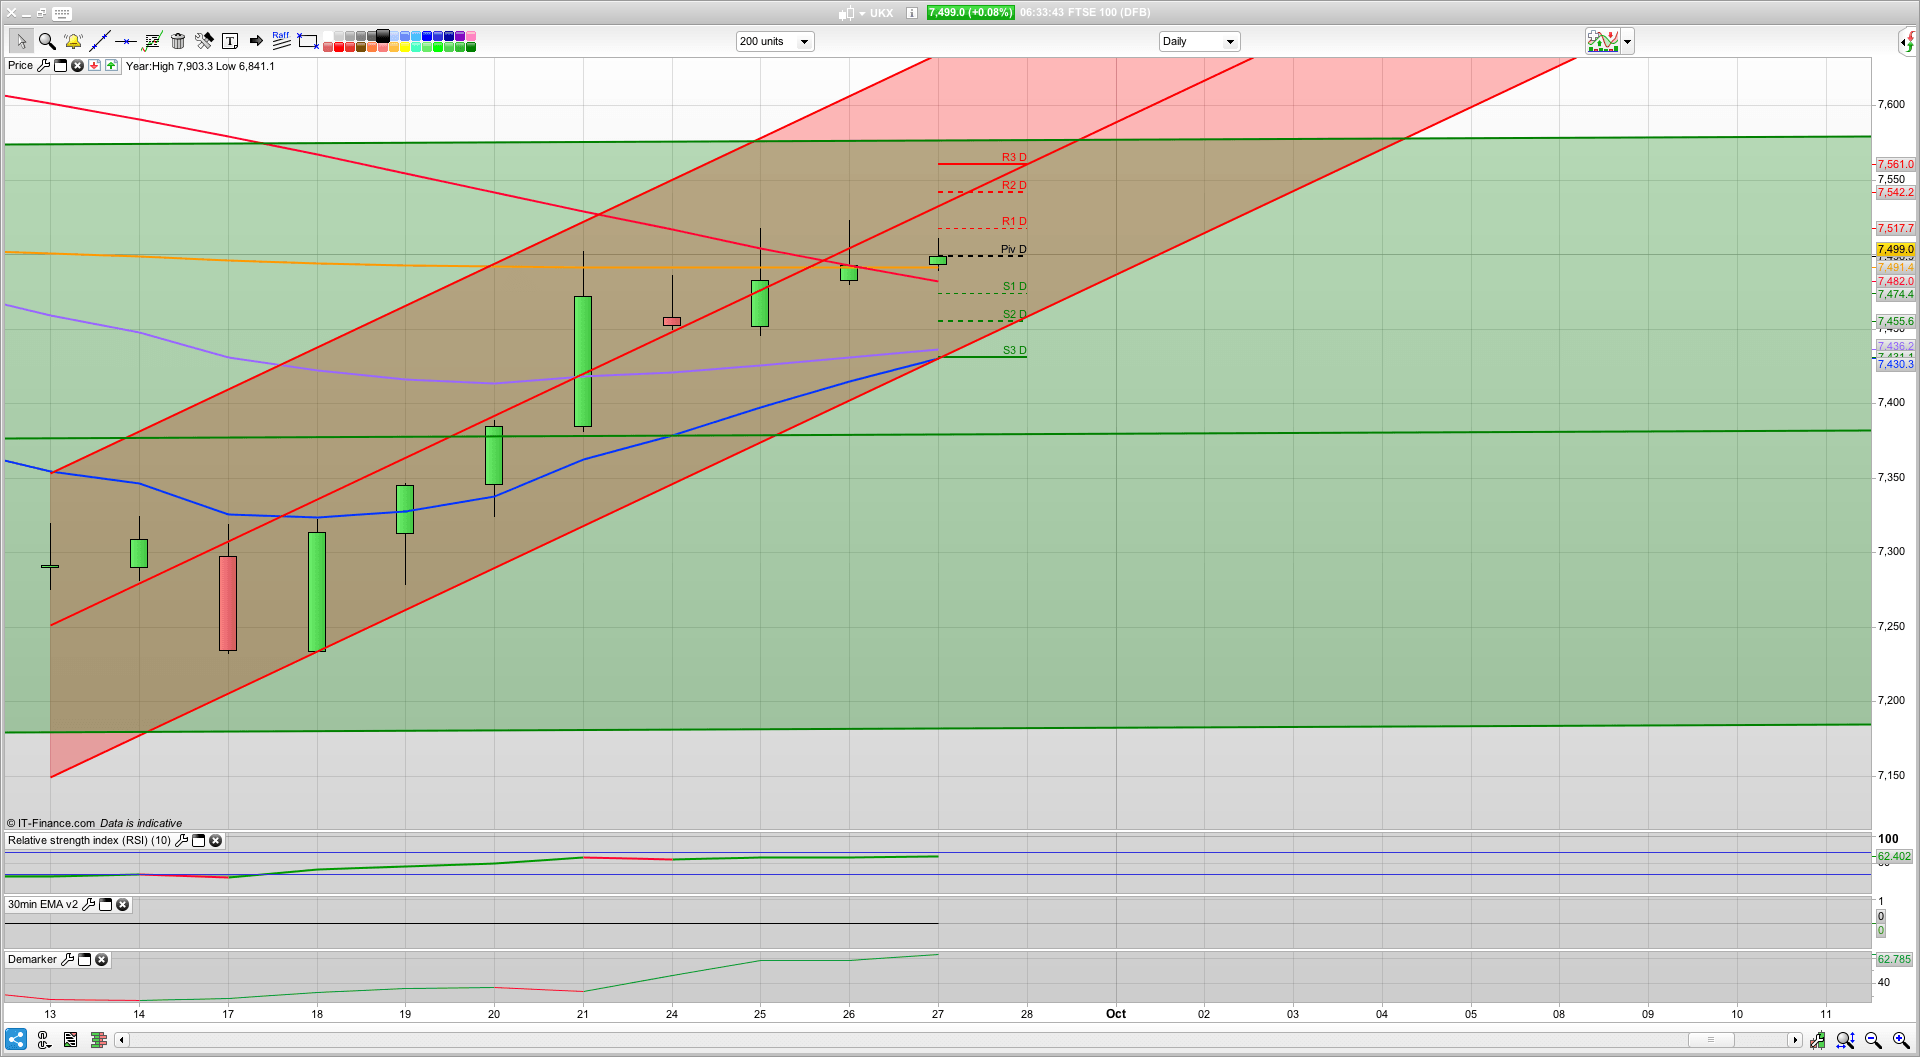Image resolution: width=1920 pixels, height=1057 pixels.
Task: Select the text annotation tool
Action: (230, 41)
